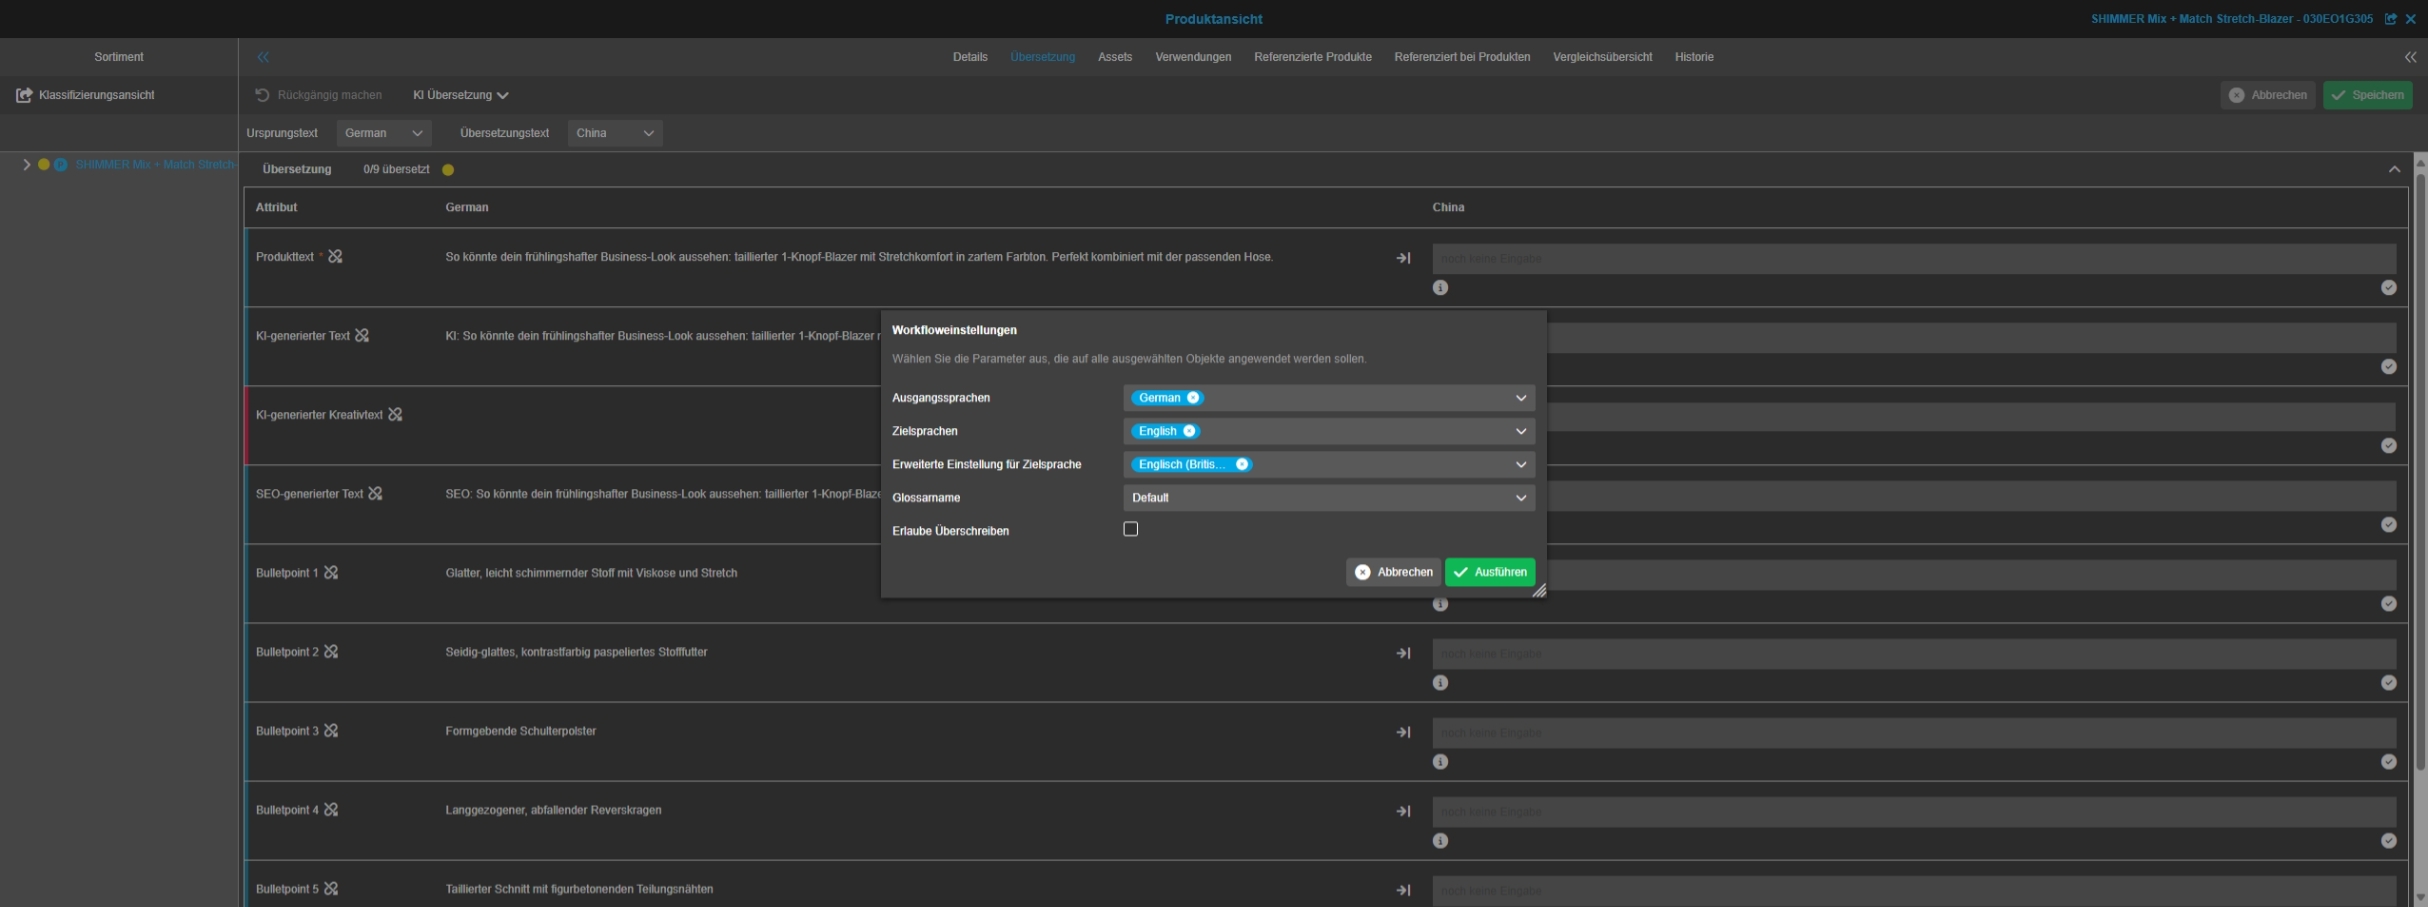2428x907 pixels.
Task: Click unlink icon next to Bulletpoint 1
Action: click(x=331, y=573)
